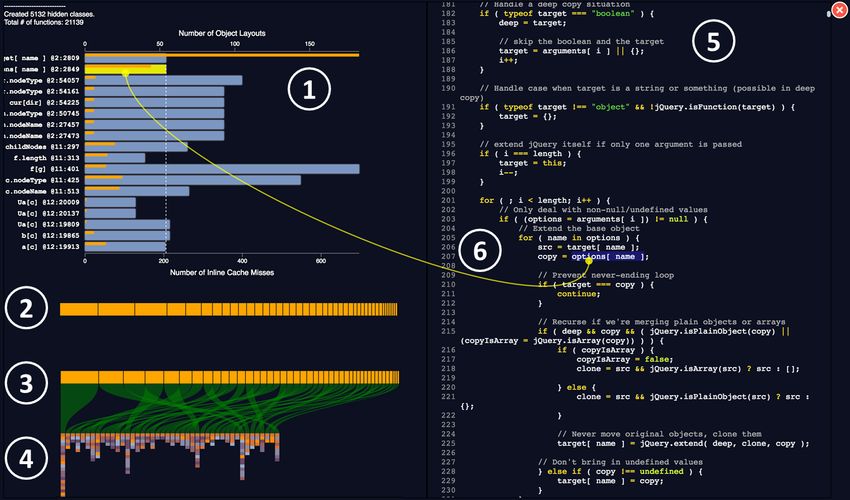This screenshot has width=850, height=500.
Task: Select the f[g] @11:401 label
Action: [55, 169]
